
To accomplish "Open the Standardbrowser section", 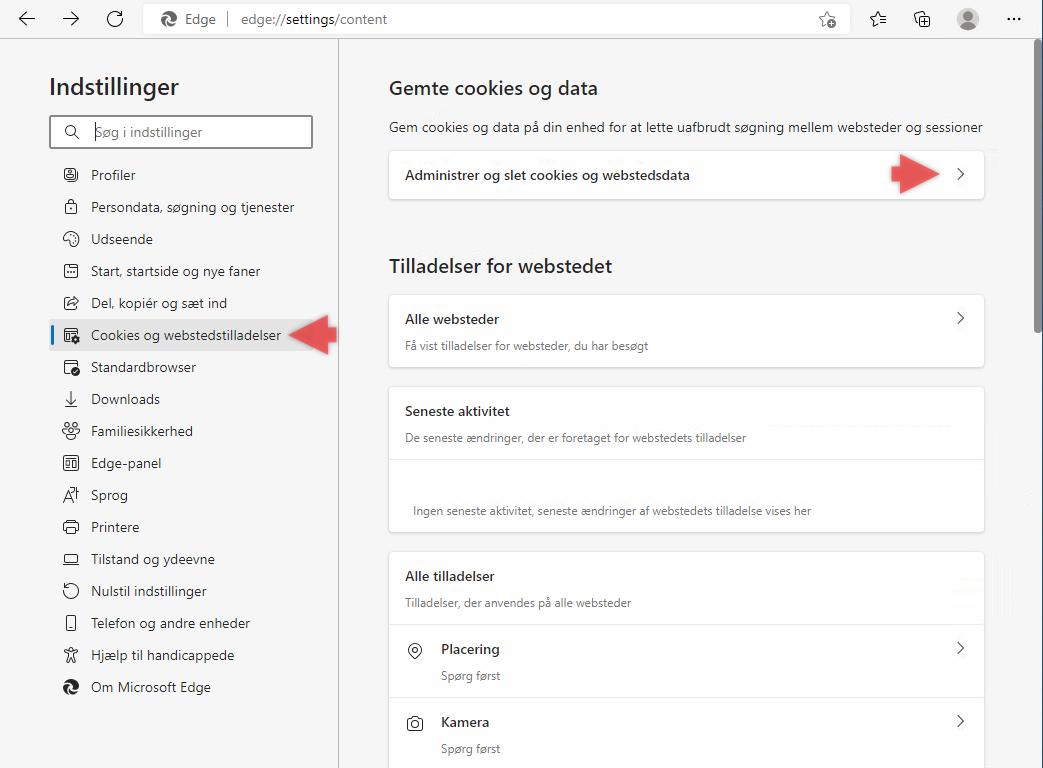I will 180,367.
